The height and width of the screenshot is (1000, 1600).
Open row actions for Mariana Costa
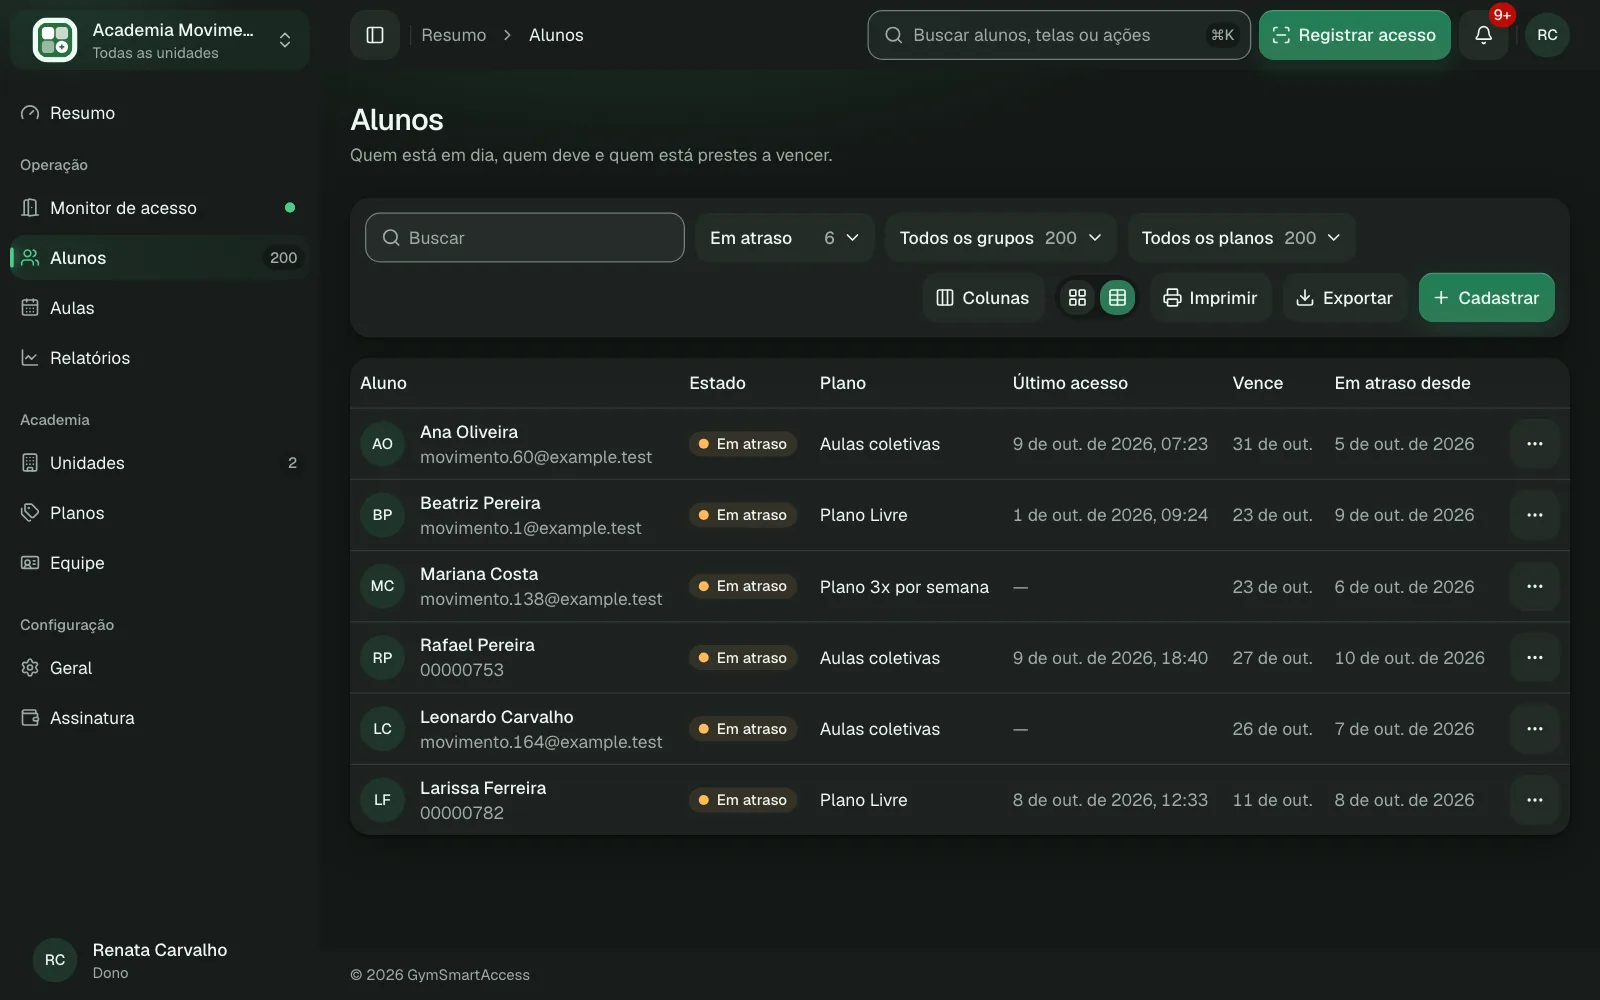1535,586
